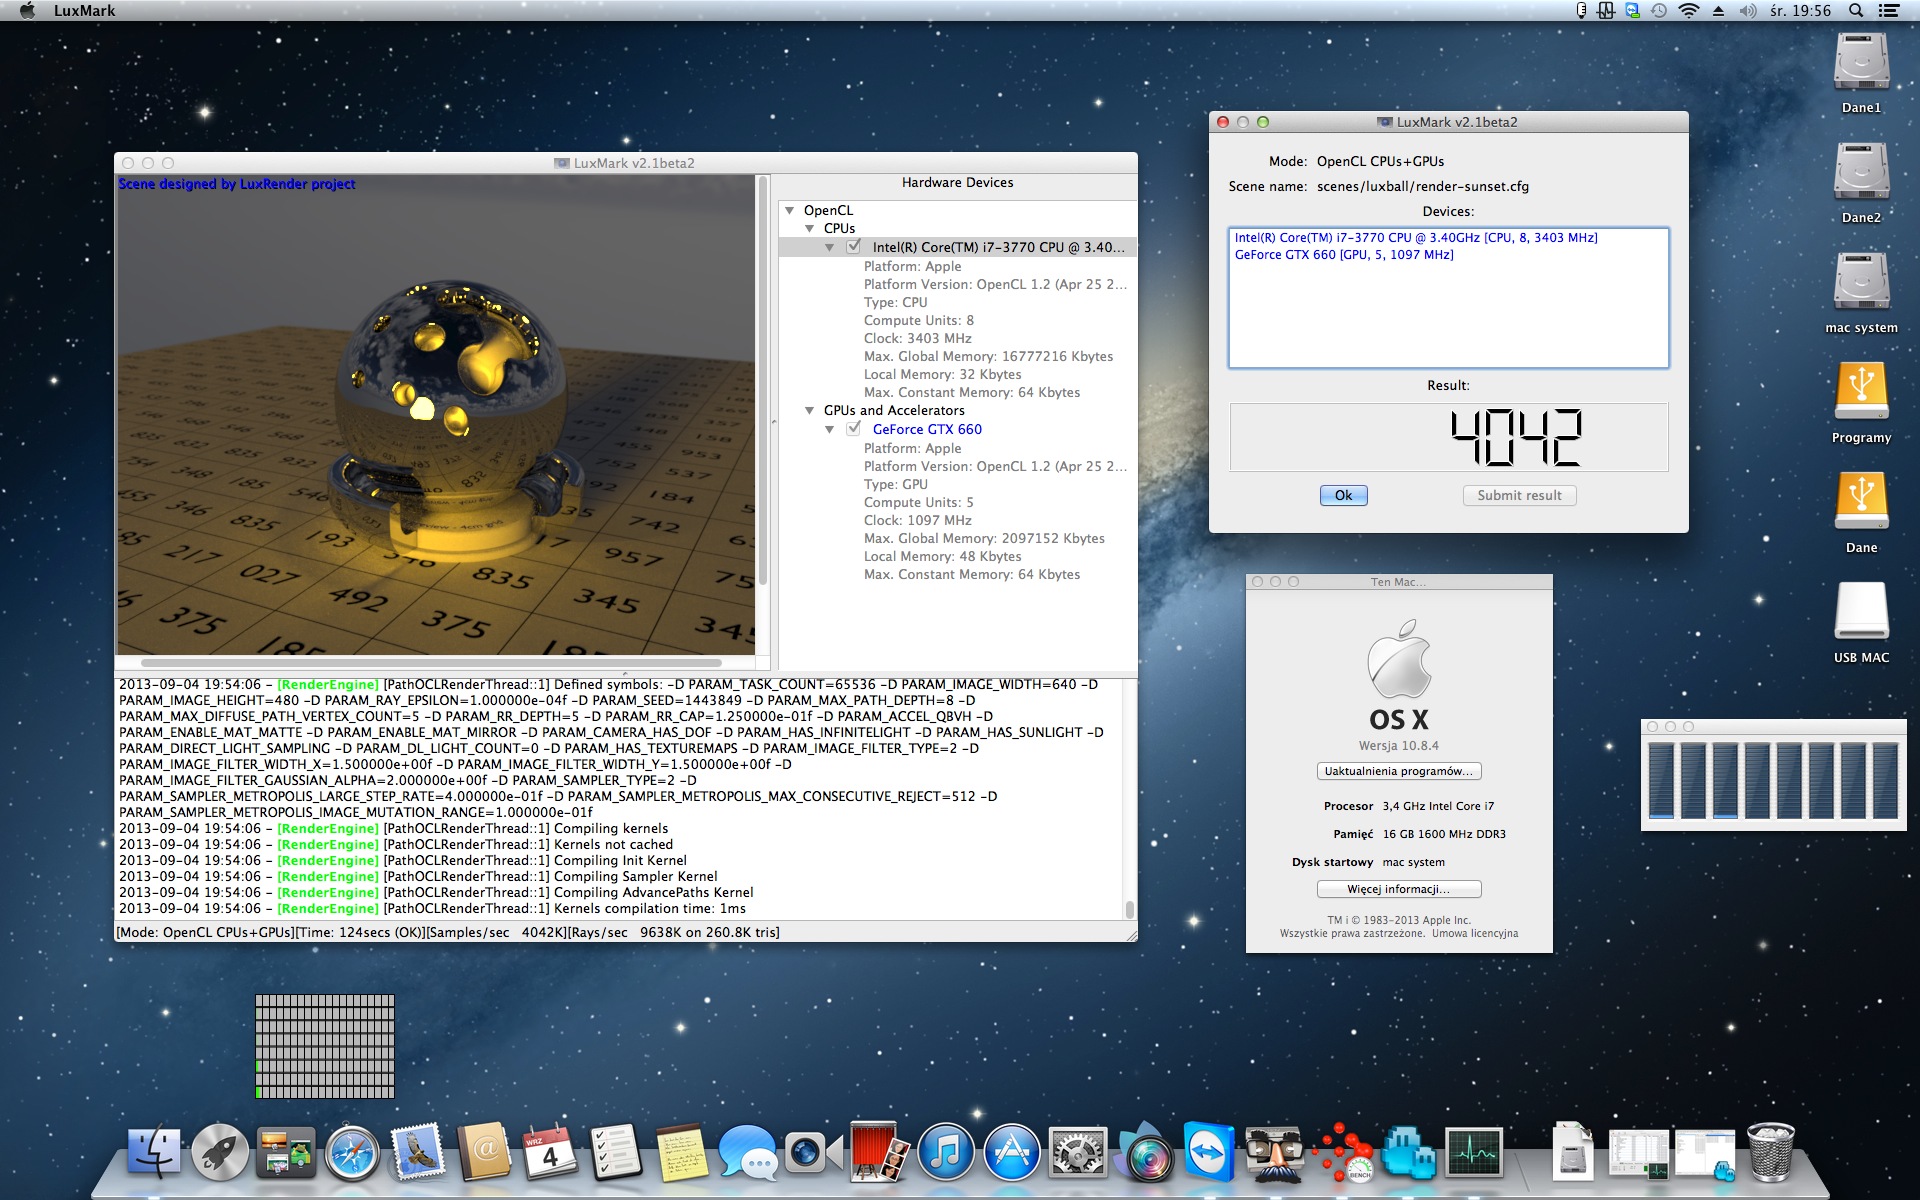Select 'Clock: 3403 MHz' row
This screenshot has height=1200, width=1920.
click(917, 338)
